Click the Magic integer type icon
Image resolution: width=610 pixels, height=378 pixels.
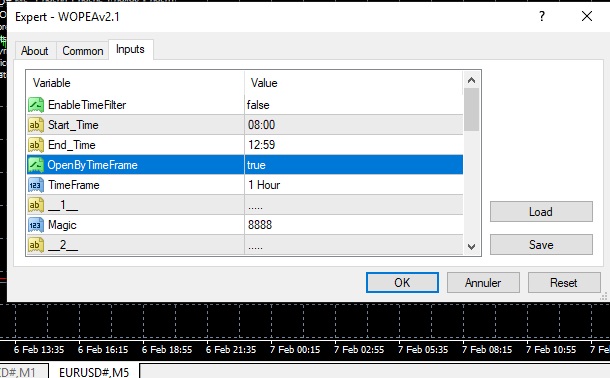tap(36, 225)
